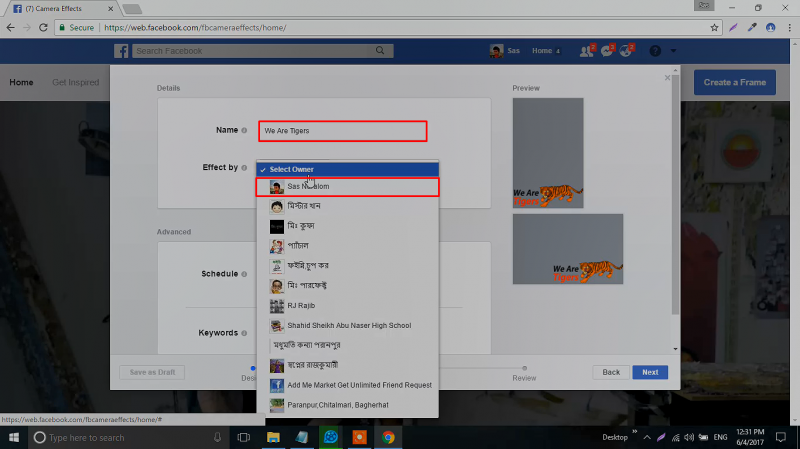Screen dimensions: 800x449
Task: Click the microphone icon in taskbar search
Action: point(217,438)
